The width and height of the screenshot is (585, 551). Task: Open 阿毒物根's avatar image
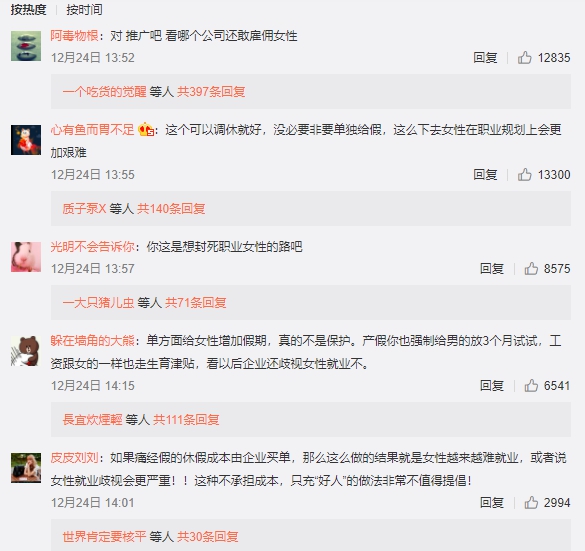[26, 46]
